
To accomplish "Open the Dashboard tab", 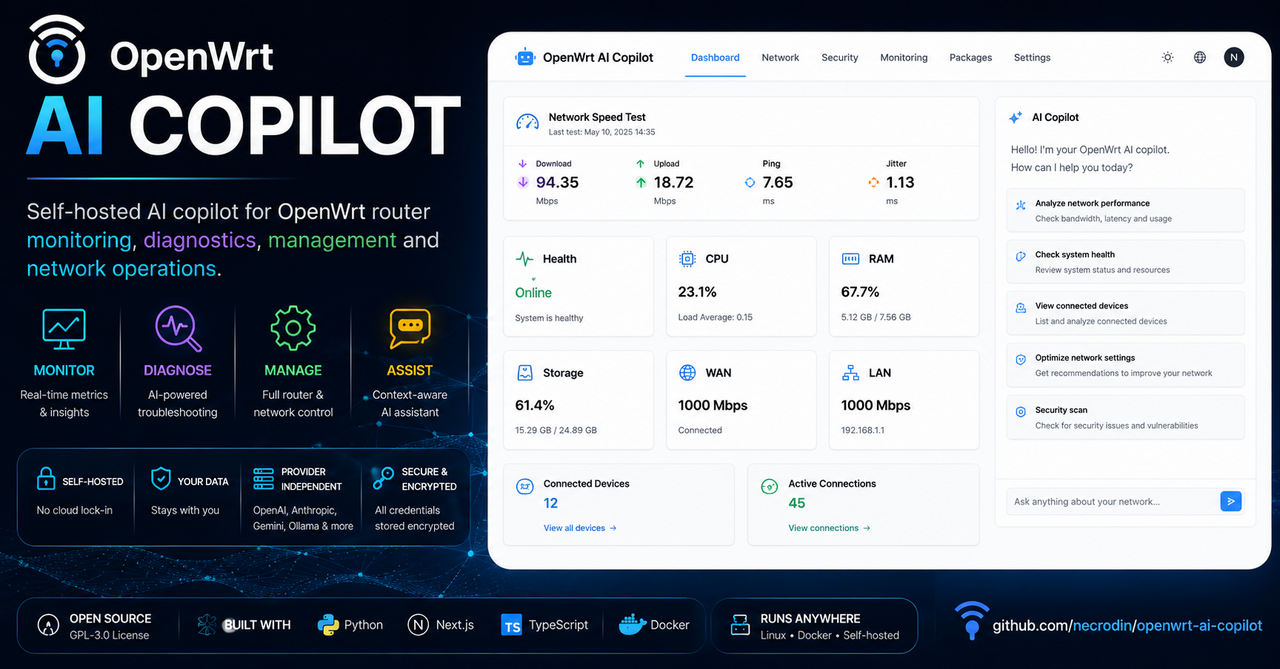I will click(715, 58).
